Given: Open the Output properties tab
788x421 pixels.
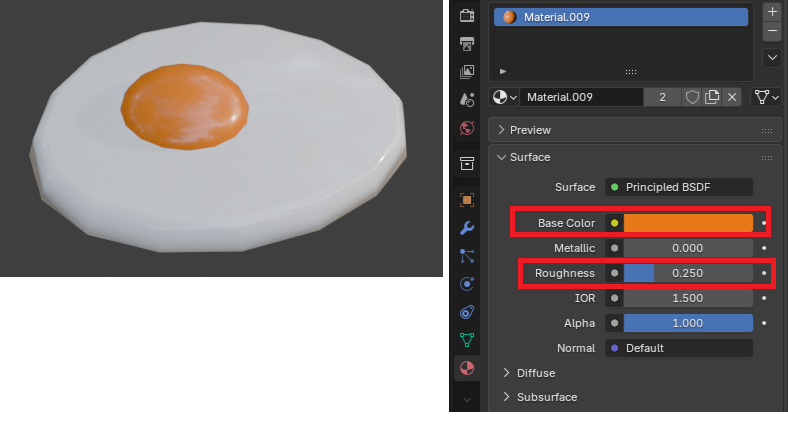Looking at the screenshot, I should [467, 44].
